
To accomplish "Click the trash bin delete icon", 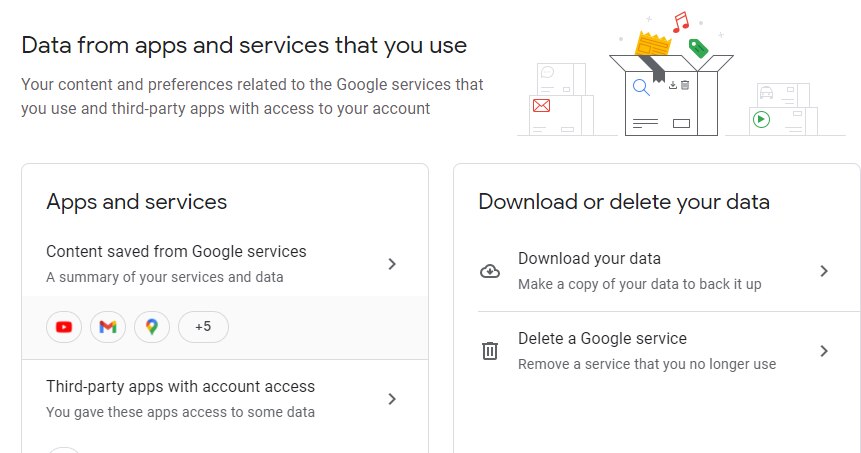I will coord(490,351).
